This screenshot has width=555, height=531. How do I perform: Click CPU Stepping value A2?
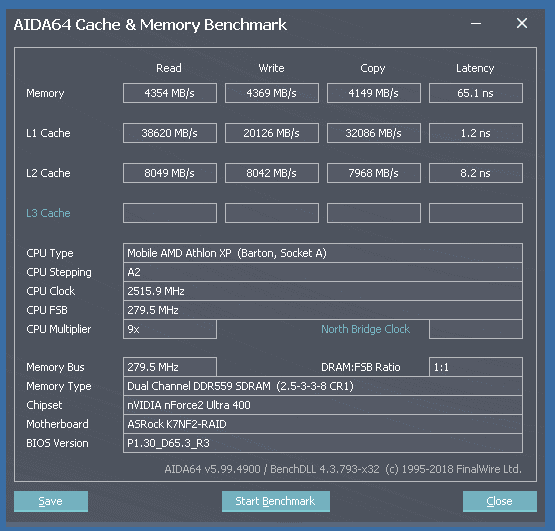[x=323, y=272]
